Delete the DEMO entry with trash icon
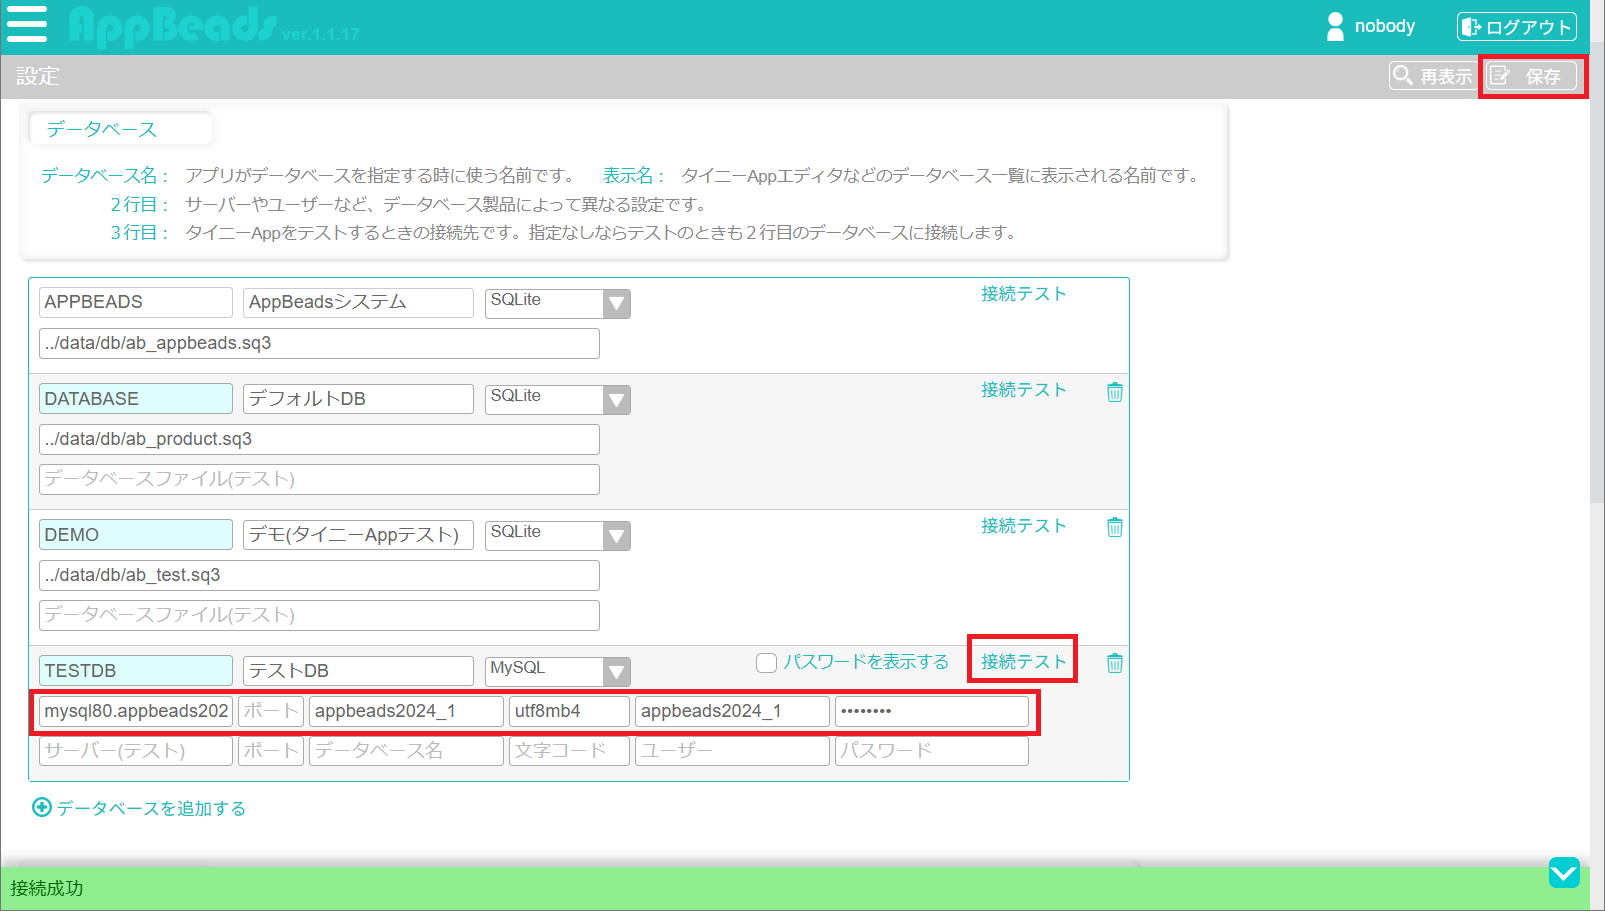The image size is (1605, 911). [x=1114, y=527]
